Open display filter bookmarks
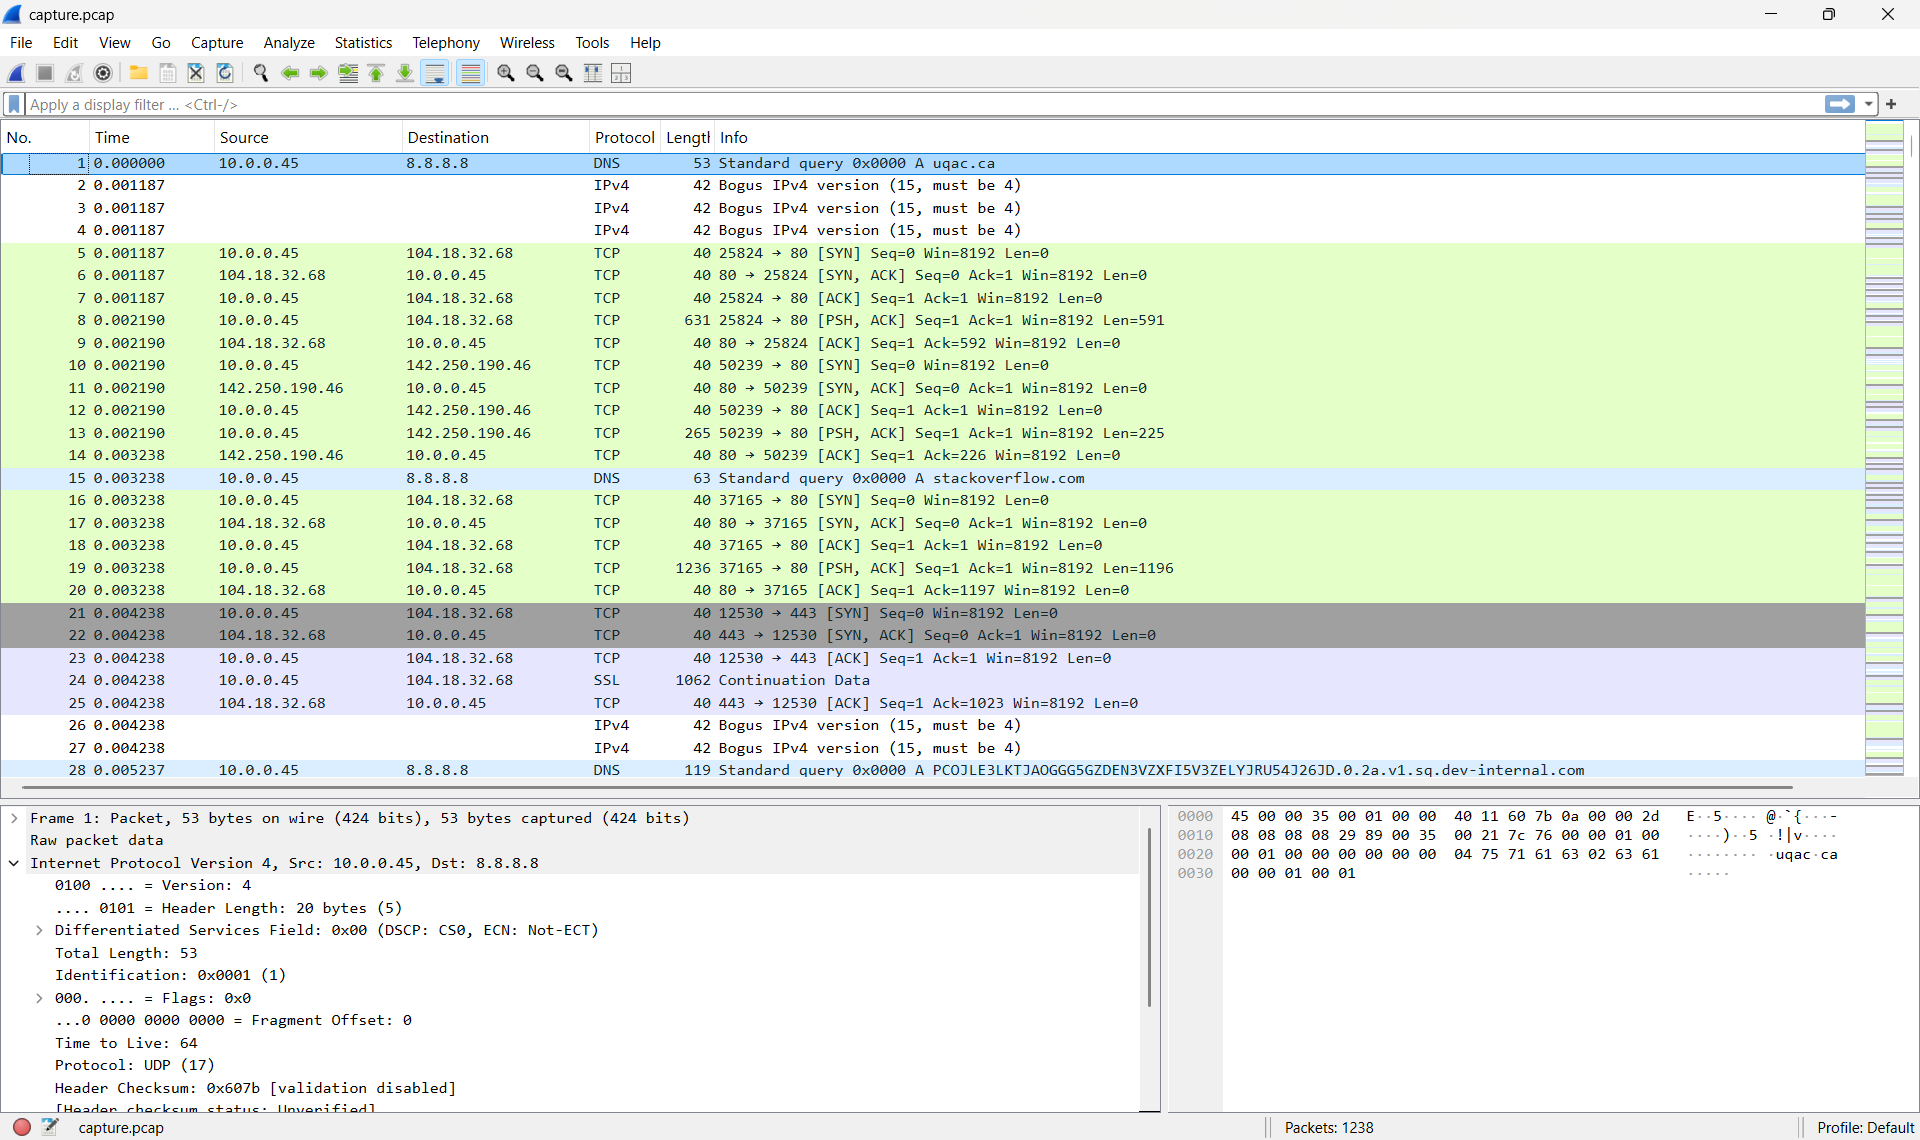Image resolution: width=1920 pixels, height=1140 pixels. pos(14,104)
